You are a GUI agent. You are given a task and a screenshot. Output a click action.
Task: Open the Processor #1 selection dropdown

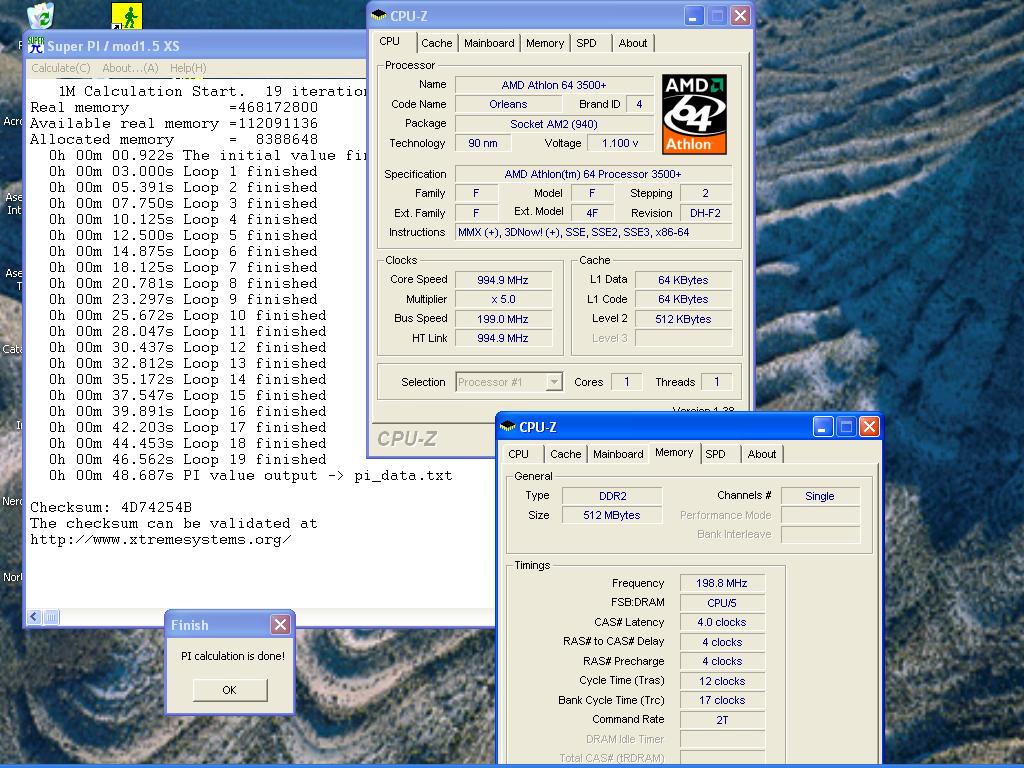point(554,382)
